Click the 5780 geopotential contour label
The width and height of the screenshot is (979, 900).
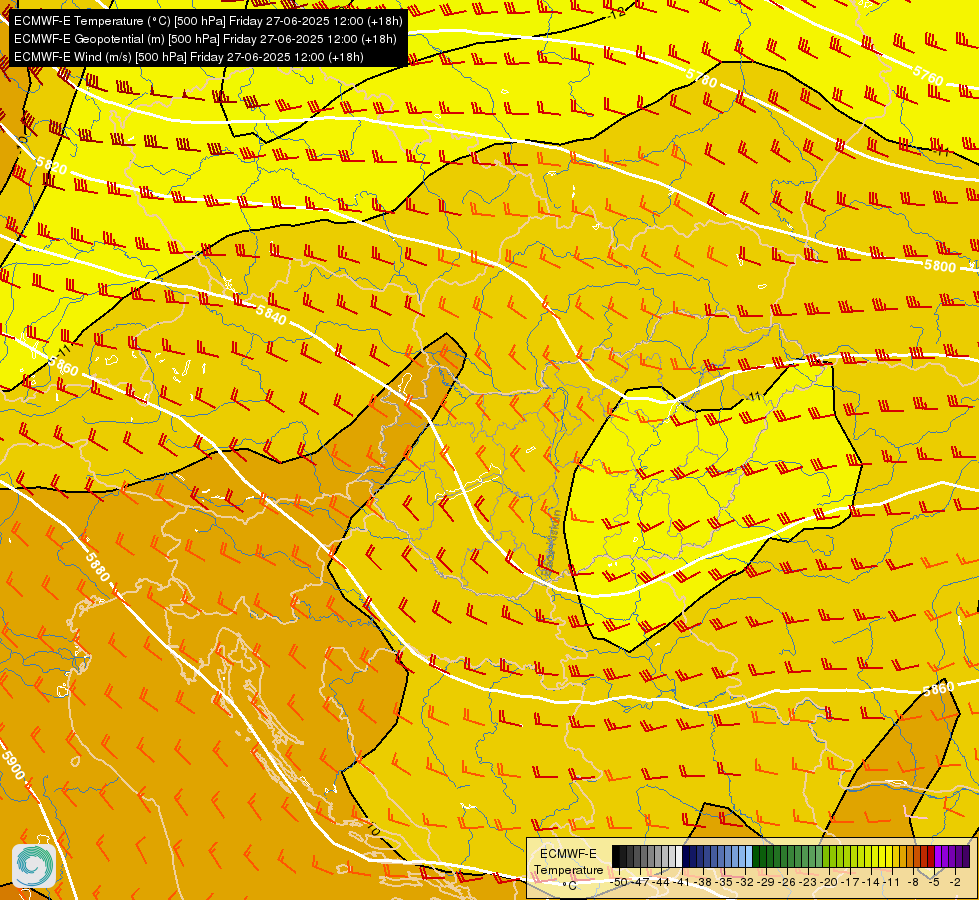tap(702, 78)
